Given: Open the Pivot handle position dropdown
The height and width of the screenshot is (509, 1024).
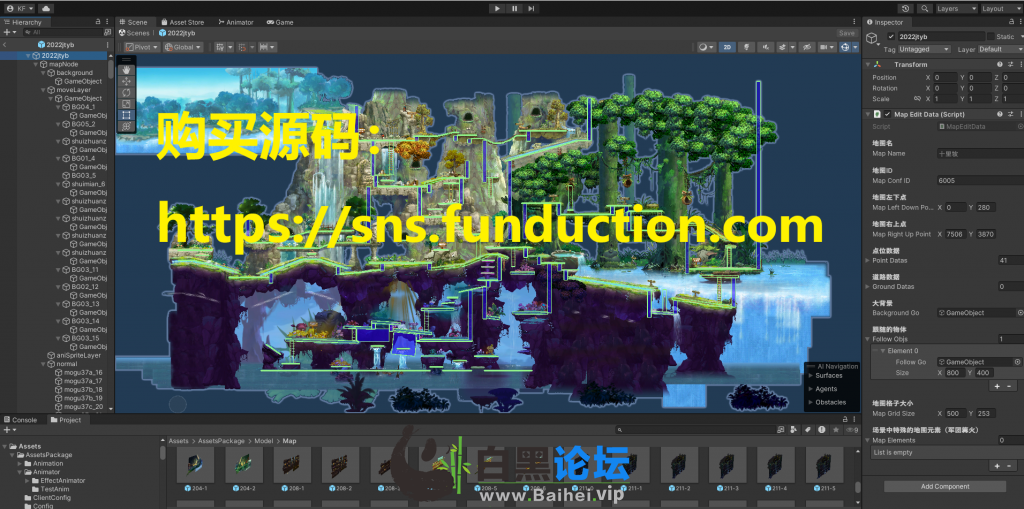Looking at the screenshot, I should pos(141,47).
